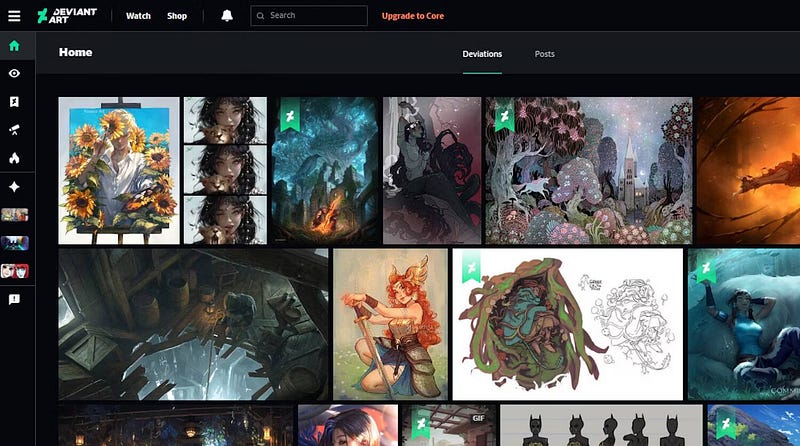
Task: Open orange dragon artwork thumbnail
Action: [x=748, y=171]
